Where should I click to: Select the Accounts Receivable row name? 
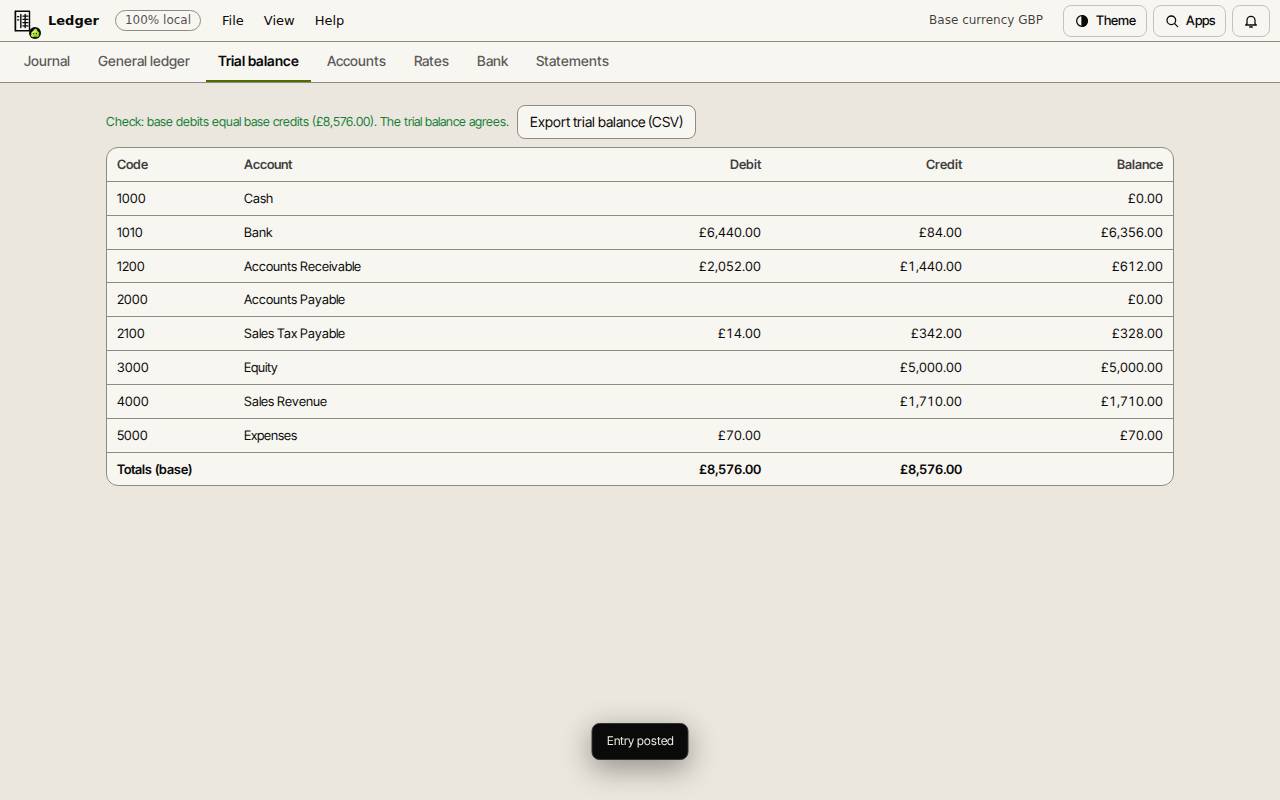pyautogui.click(x=302, y=266)
